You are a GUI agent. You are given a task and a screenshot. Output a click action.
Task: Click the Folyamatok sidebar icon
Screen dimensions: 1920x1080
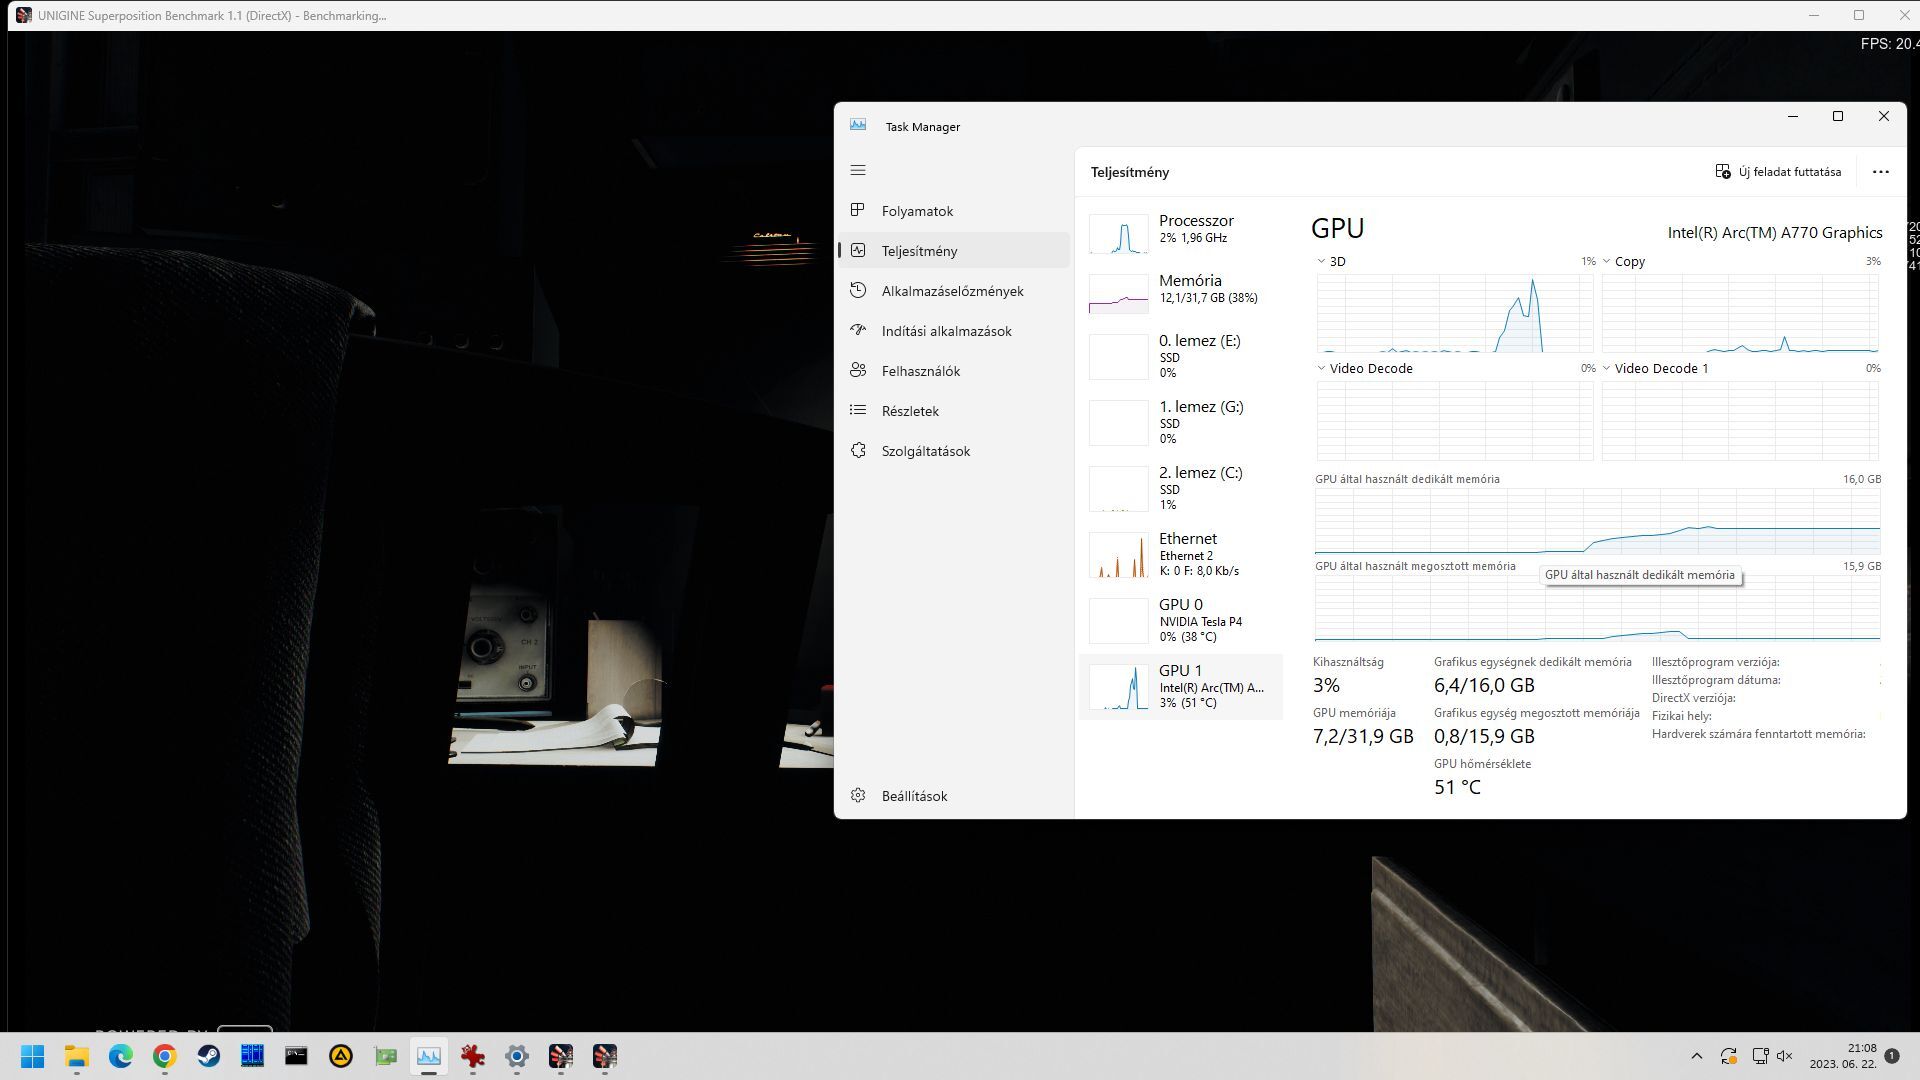pos(857,210)
